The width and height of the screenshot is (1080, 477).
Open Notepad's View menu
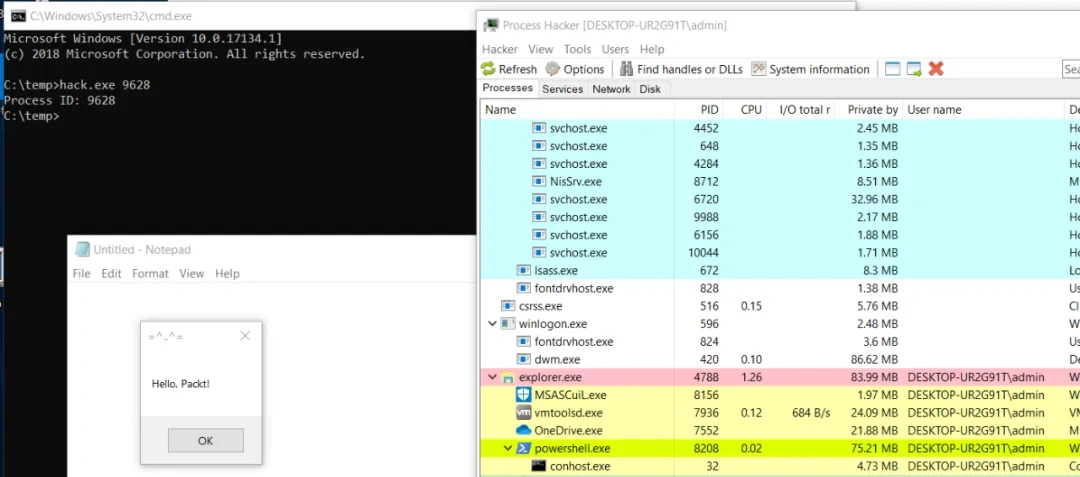pyautogui.click(x=191, y=273)
